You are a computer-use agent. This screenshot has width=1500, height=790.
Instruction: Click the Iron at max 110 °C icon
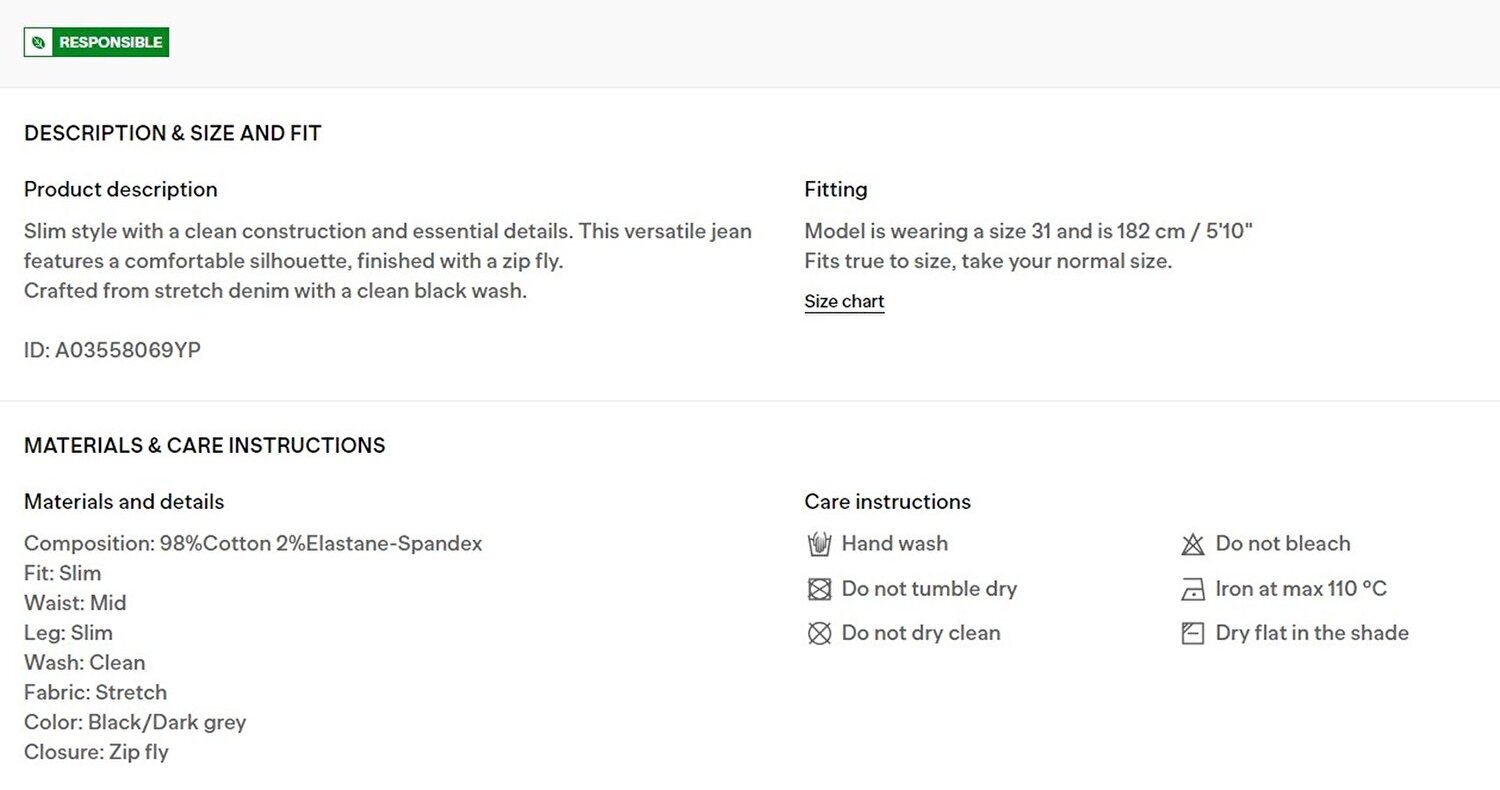click(x=1193, y=589)
